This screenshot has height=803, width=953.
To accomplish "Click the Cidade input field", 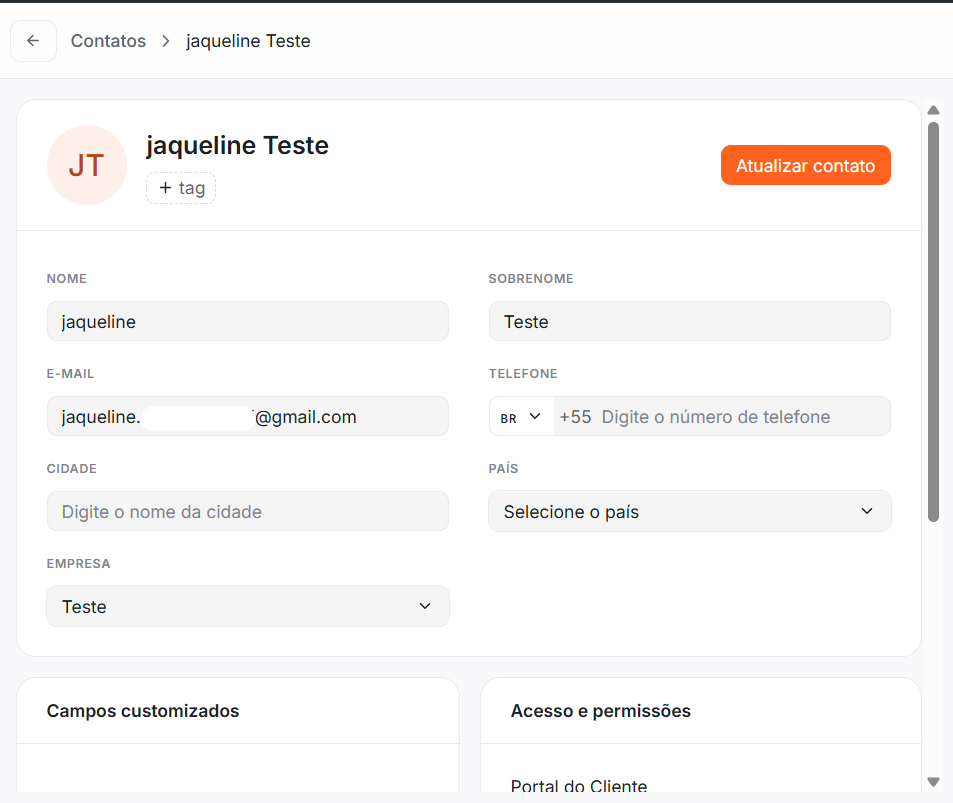I will 248,511.
